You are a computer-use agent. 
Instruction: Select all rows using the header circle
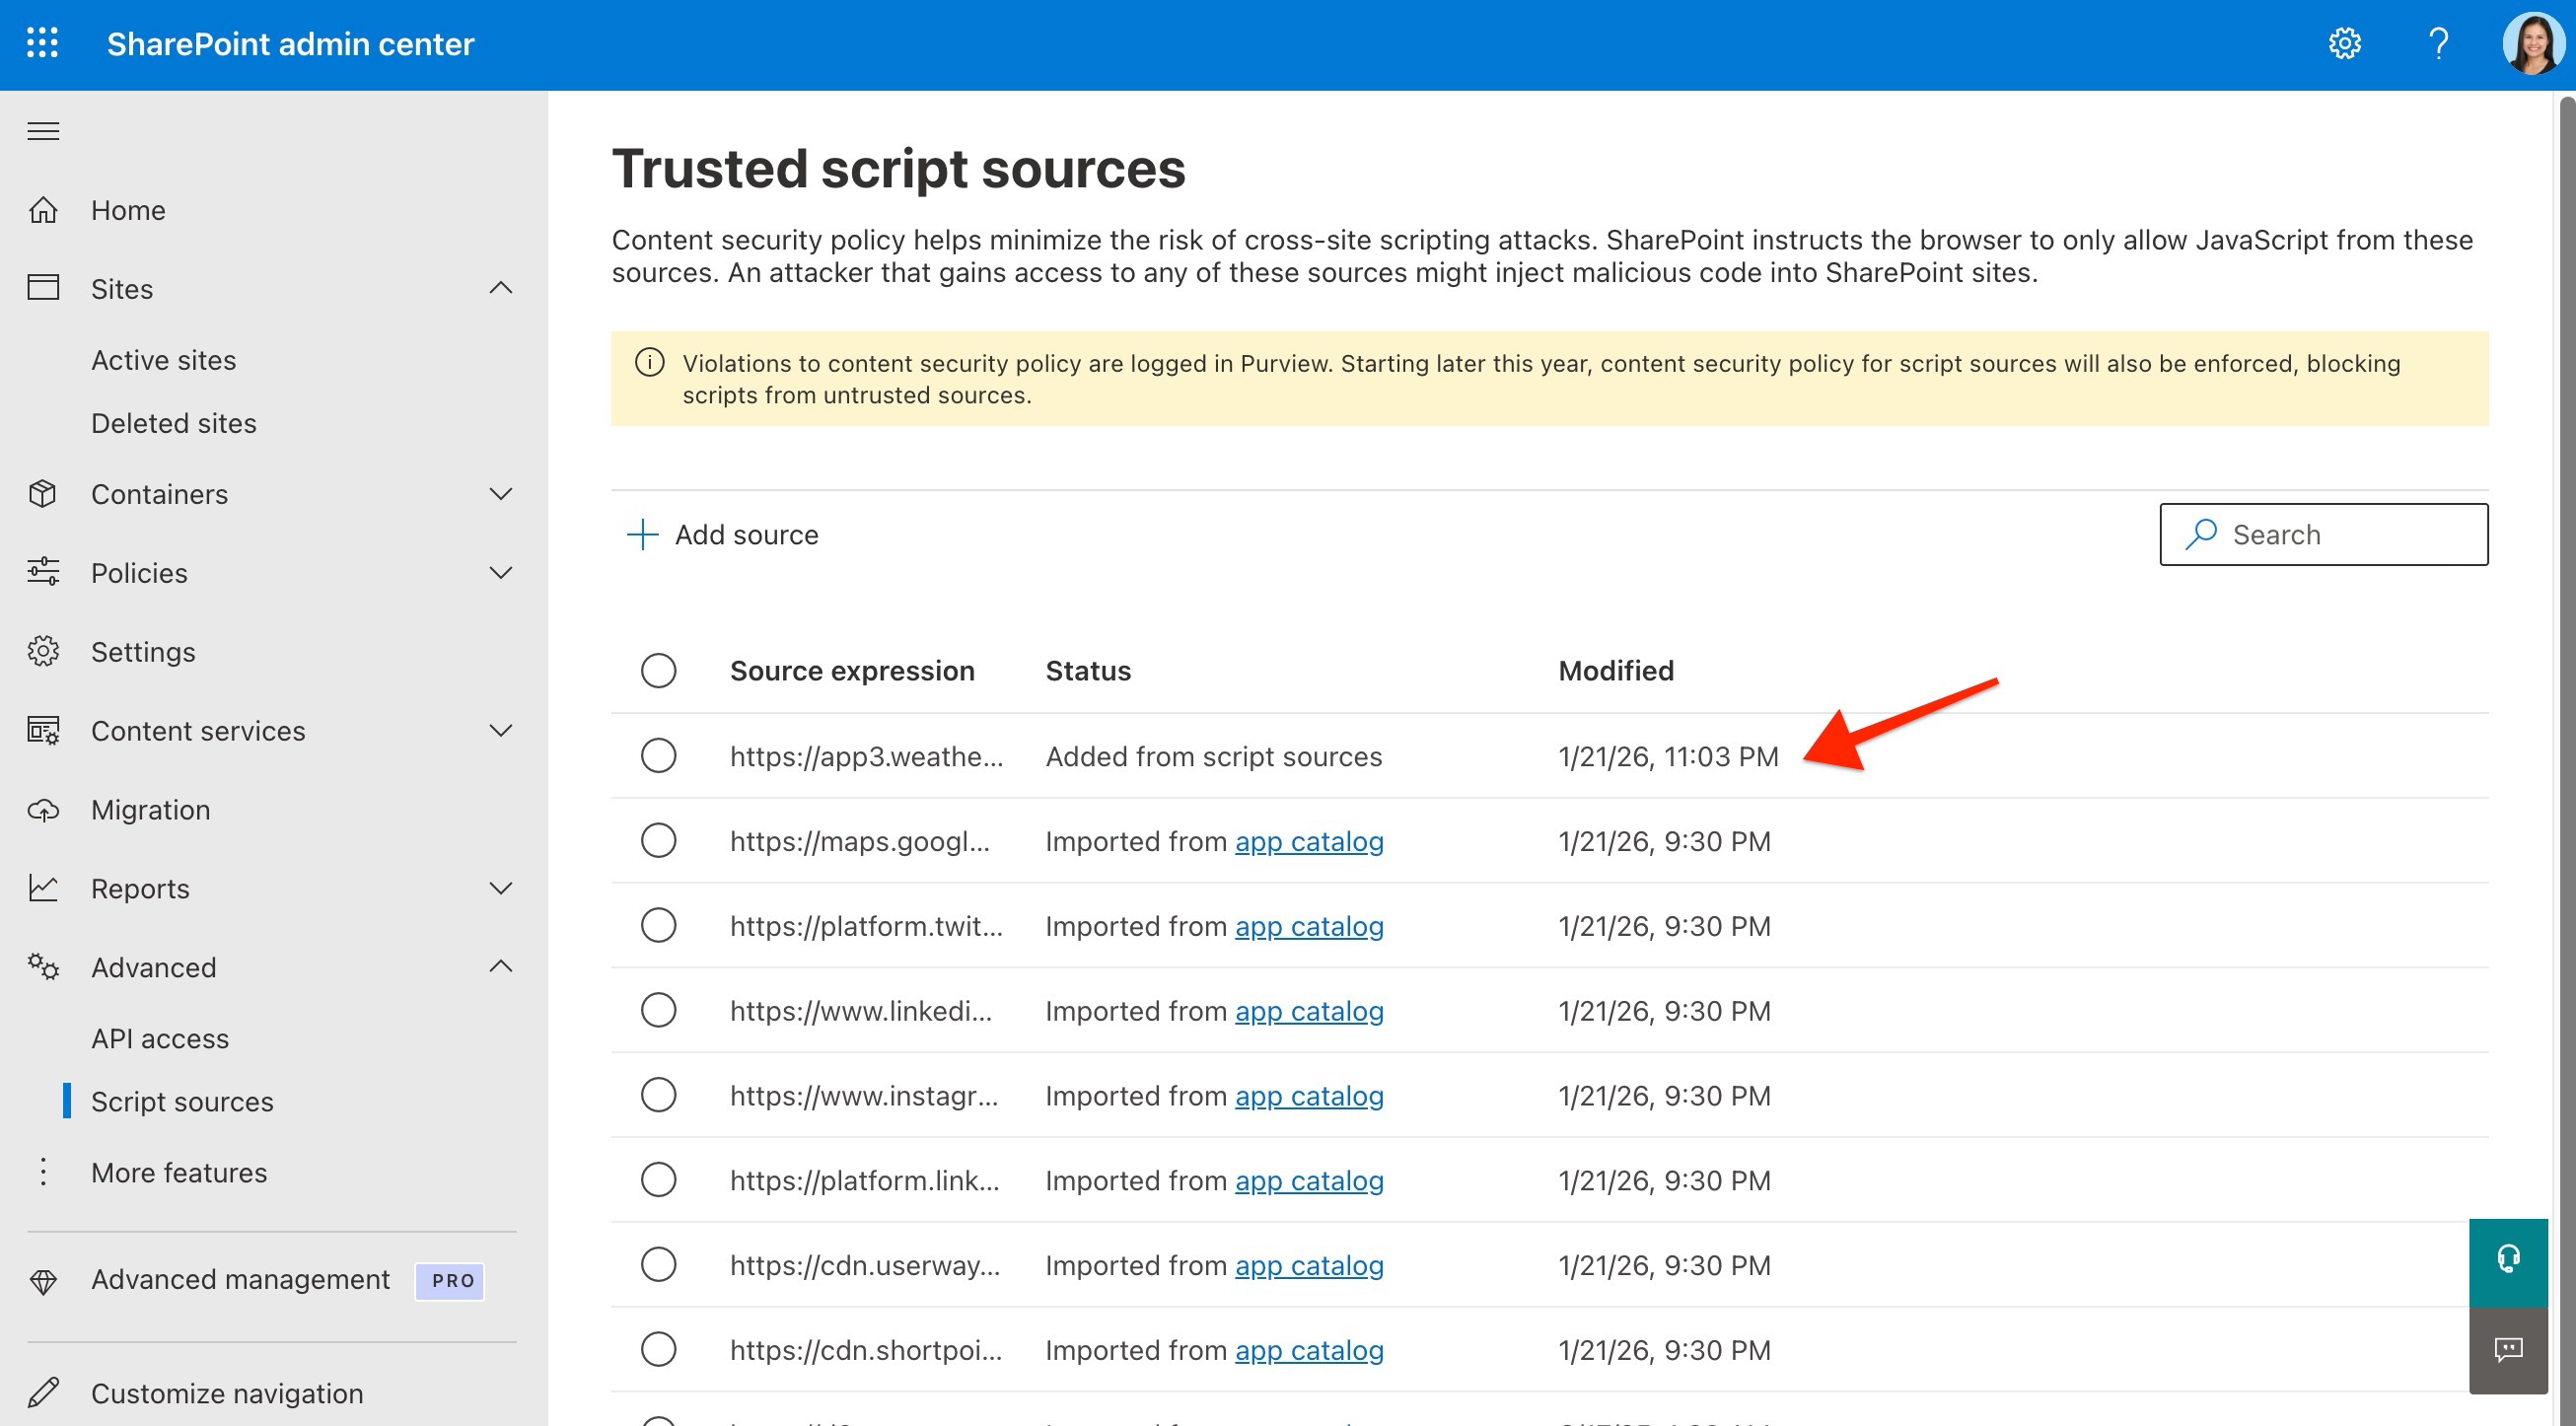click(x=658, y=670)
